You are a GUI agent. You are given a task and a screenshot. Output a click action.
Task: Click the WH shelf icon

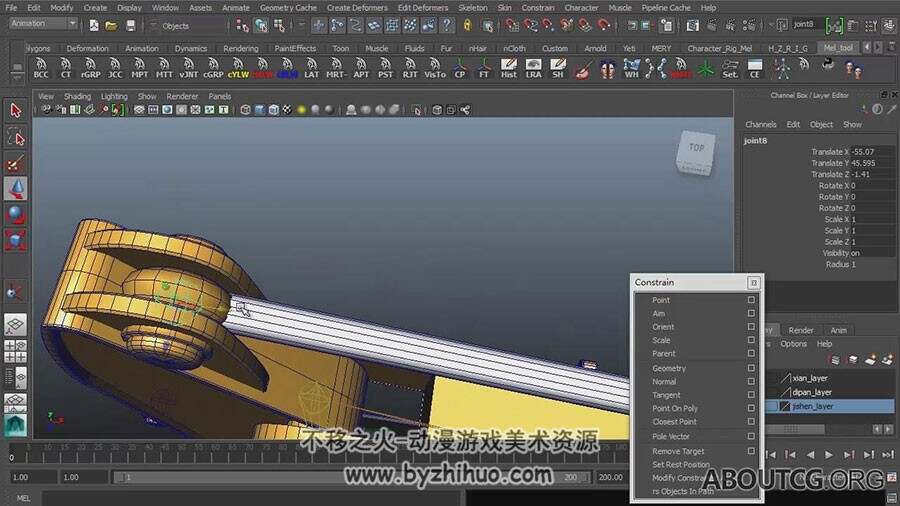tap(631, 68)
